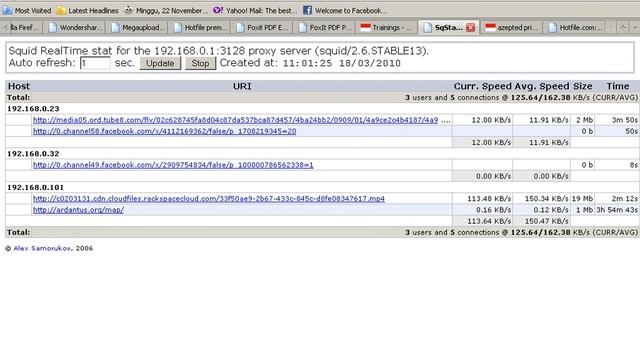
Task: Switch to the Foxit PDF E... tab
Action: click(x=262, y=28)
